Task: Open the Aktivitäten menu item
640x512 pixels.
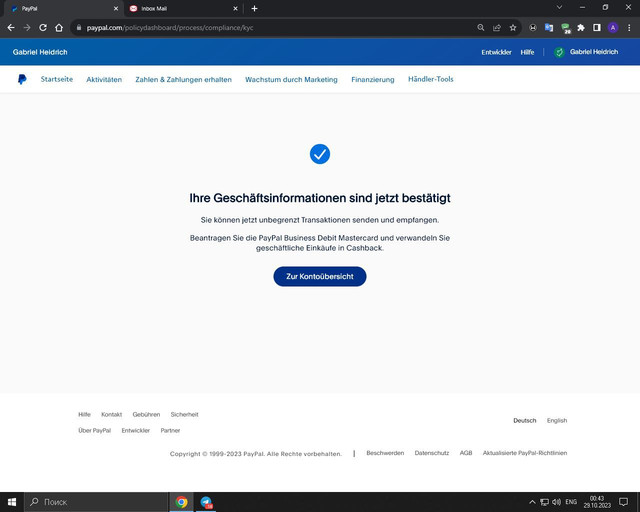Action: pos(104,80)
